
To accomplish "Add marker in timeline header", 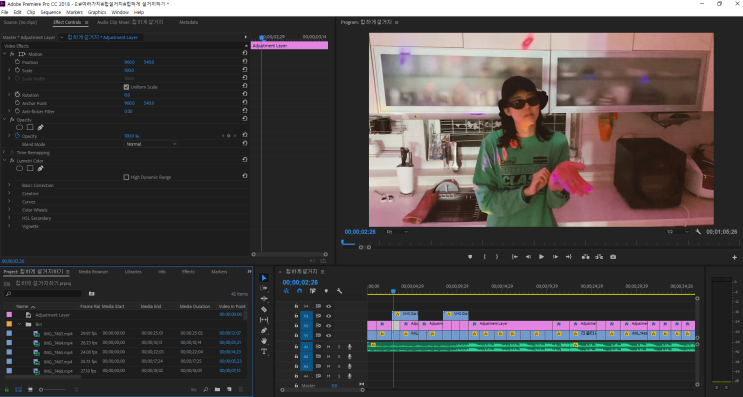I will click(x=326, y=291).
